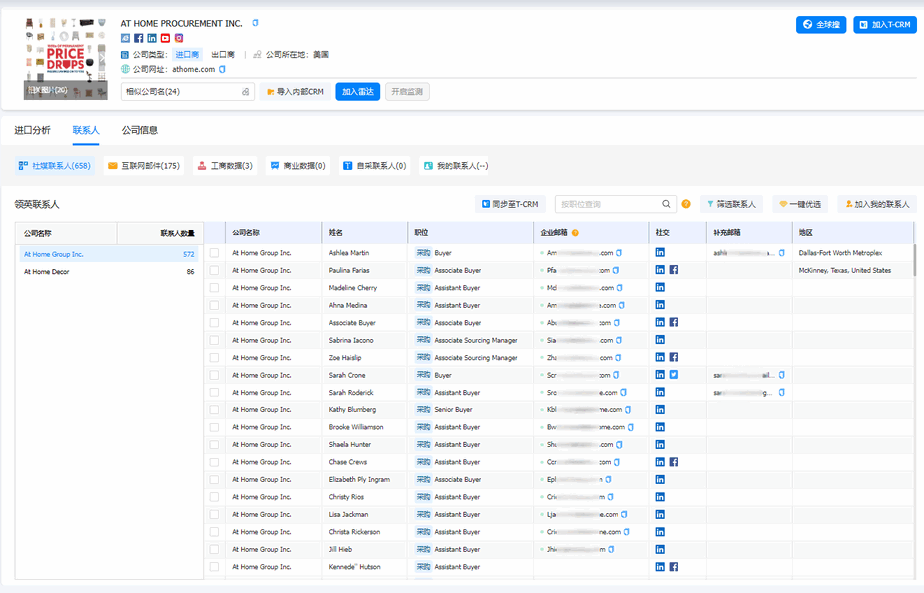Open the 互联网邮件(175) tab

click(x=144, y=166)
